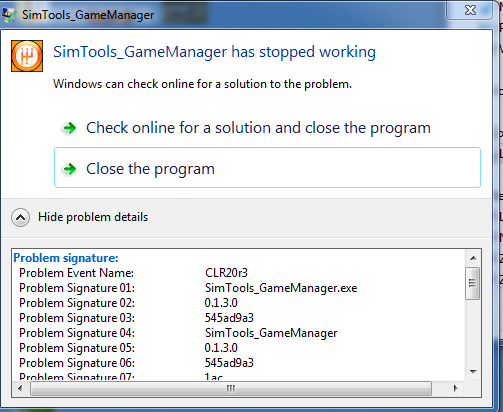Click the details scroll down arrow
Image resolution: width=503 pixels, height=412 pixels.
[473, 372]
